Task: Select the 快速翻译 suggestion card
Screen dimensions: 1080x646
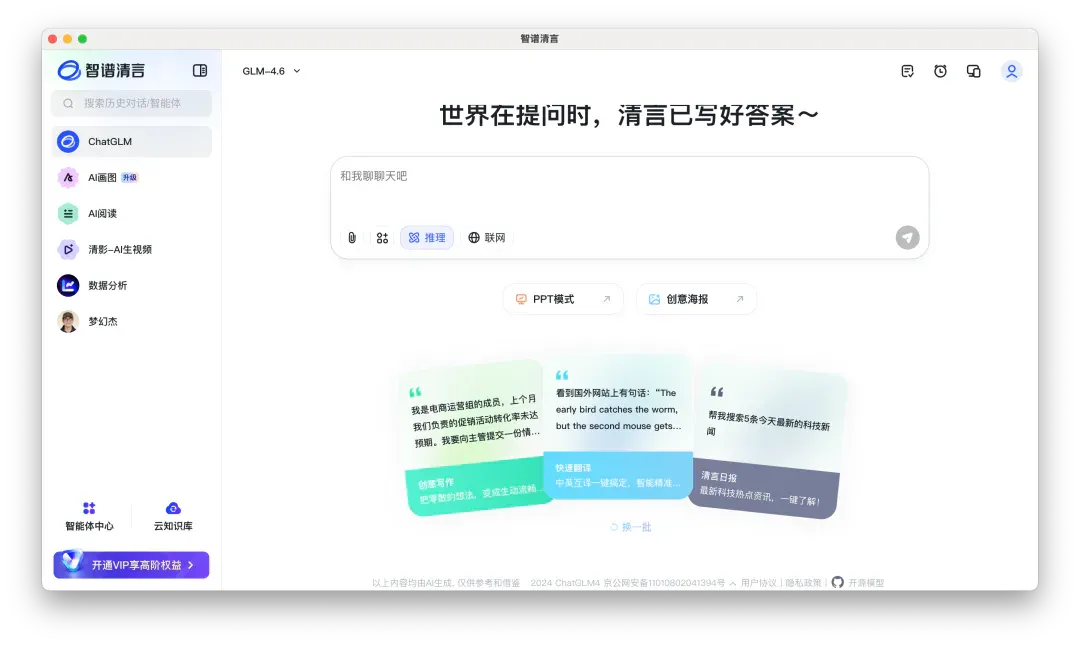Action: coord(618,427)
